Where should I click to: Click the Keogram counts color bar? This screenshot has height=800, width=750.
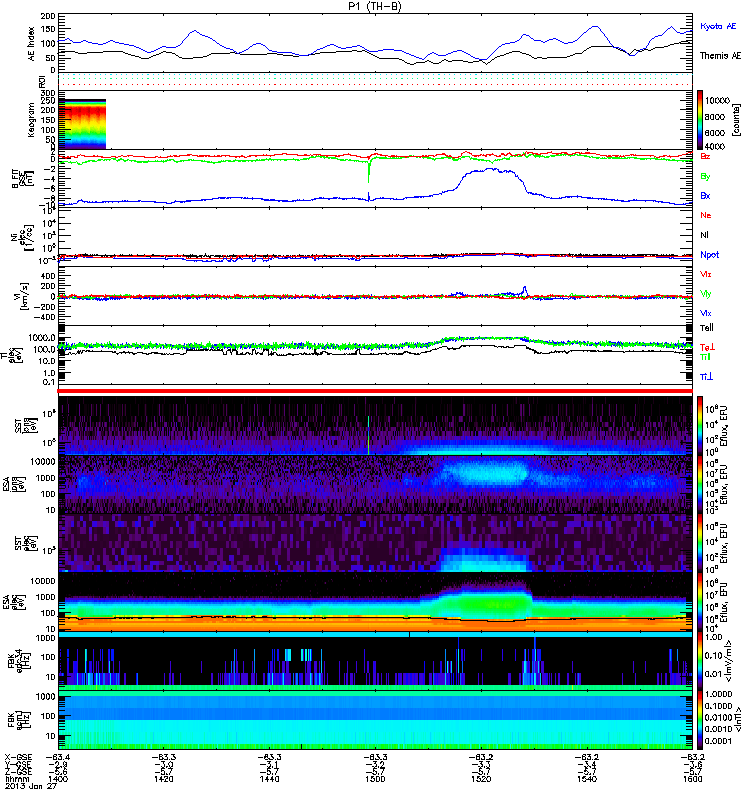click(x=700, y=120)
